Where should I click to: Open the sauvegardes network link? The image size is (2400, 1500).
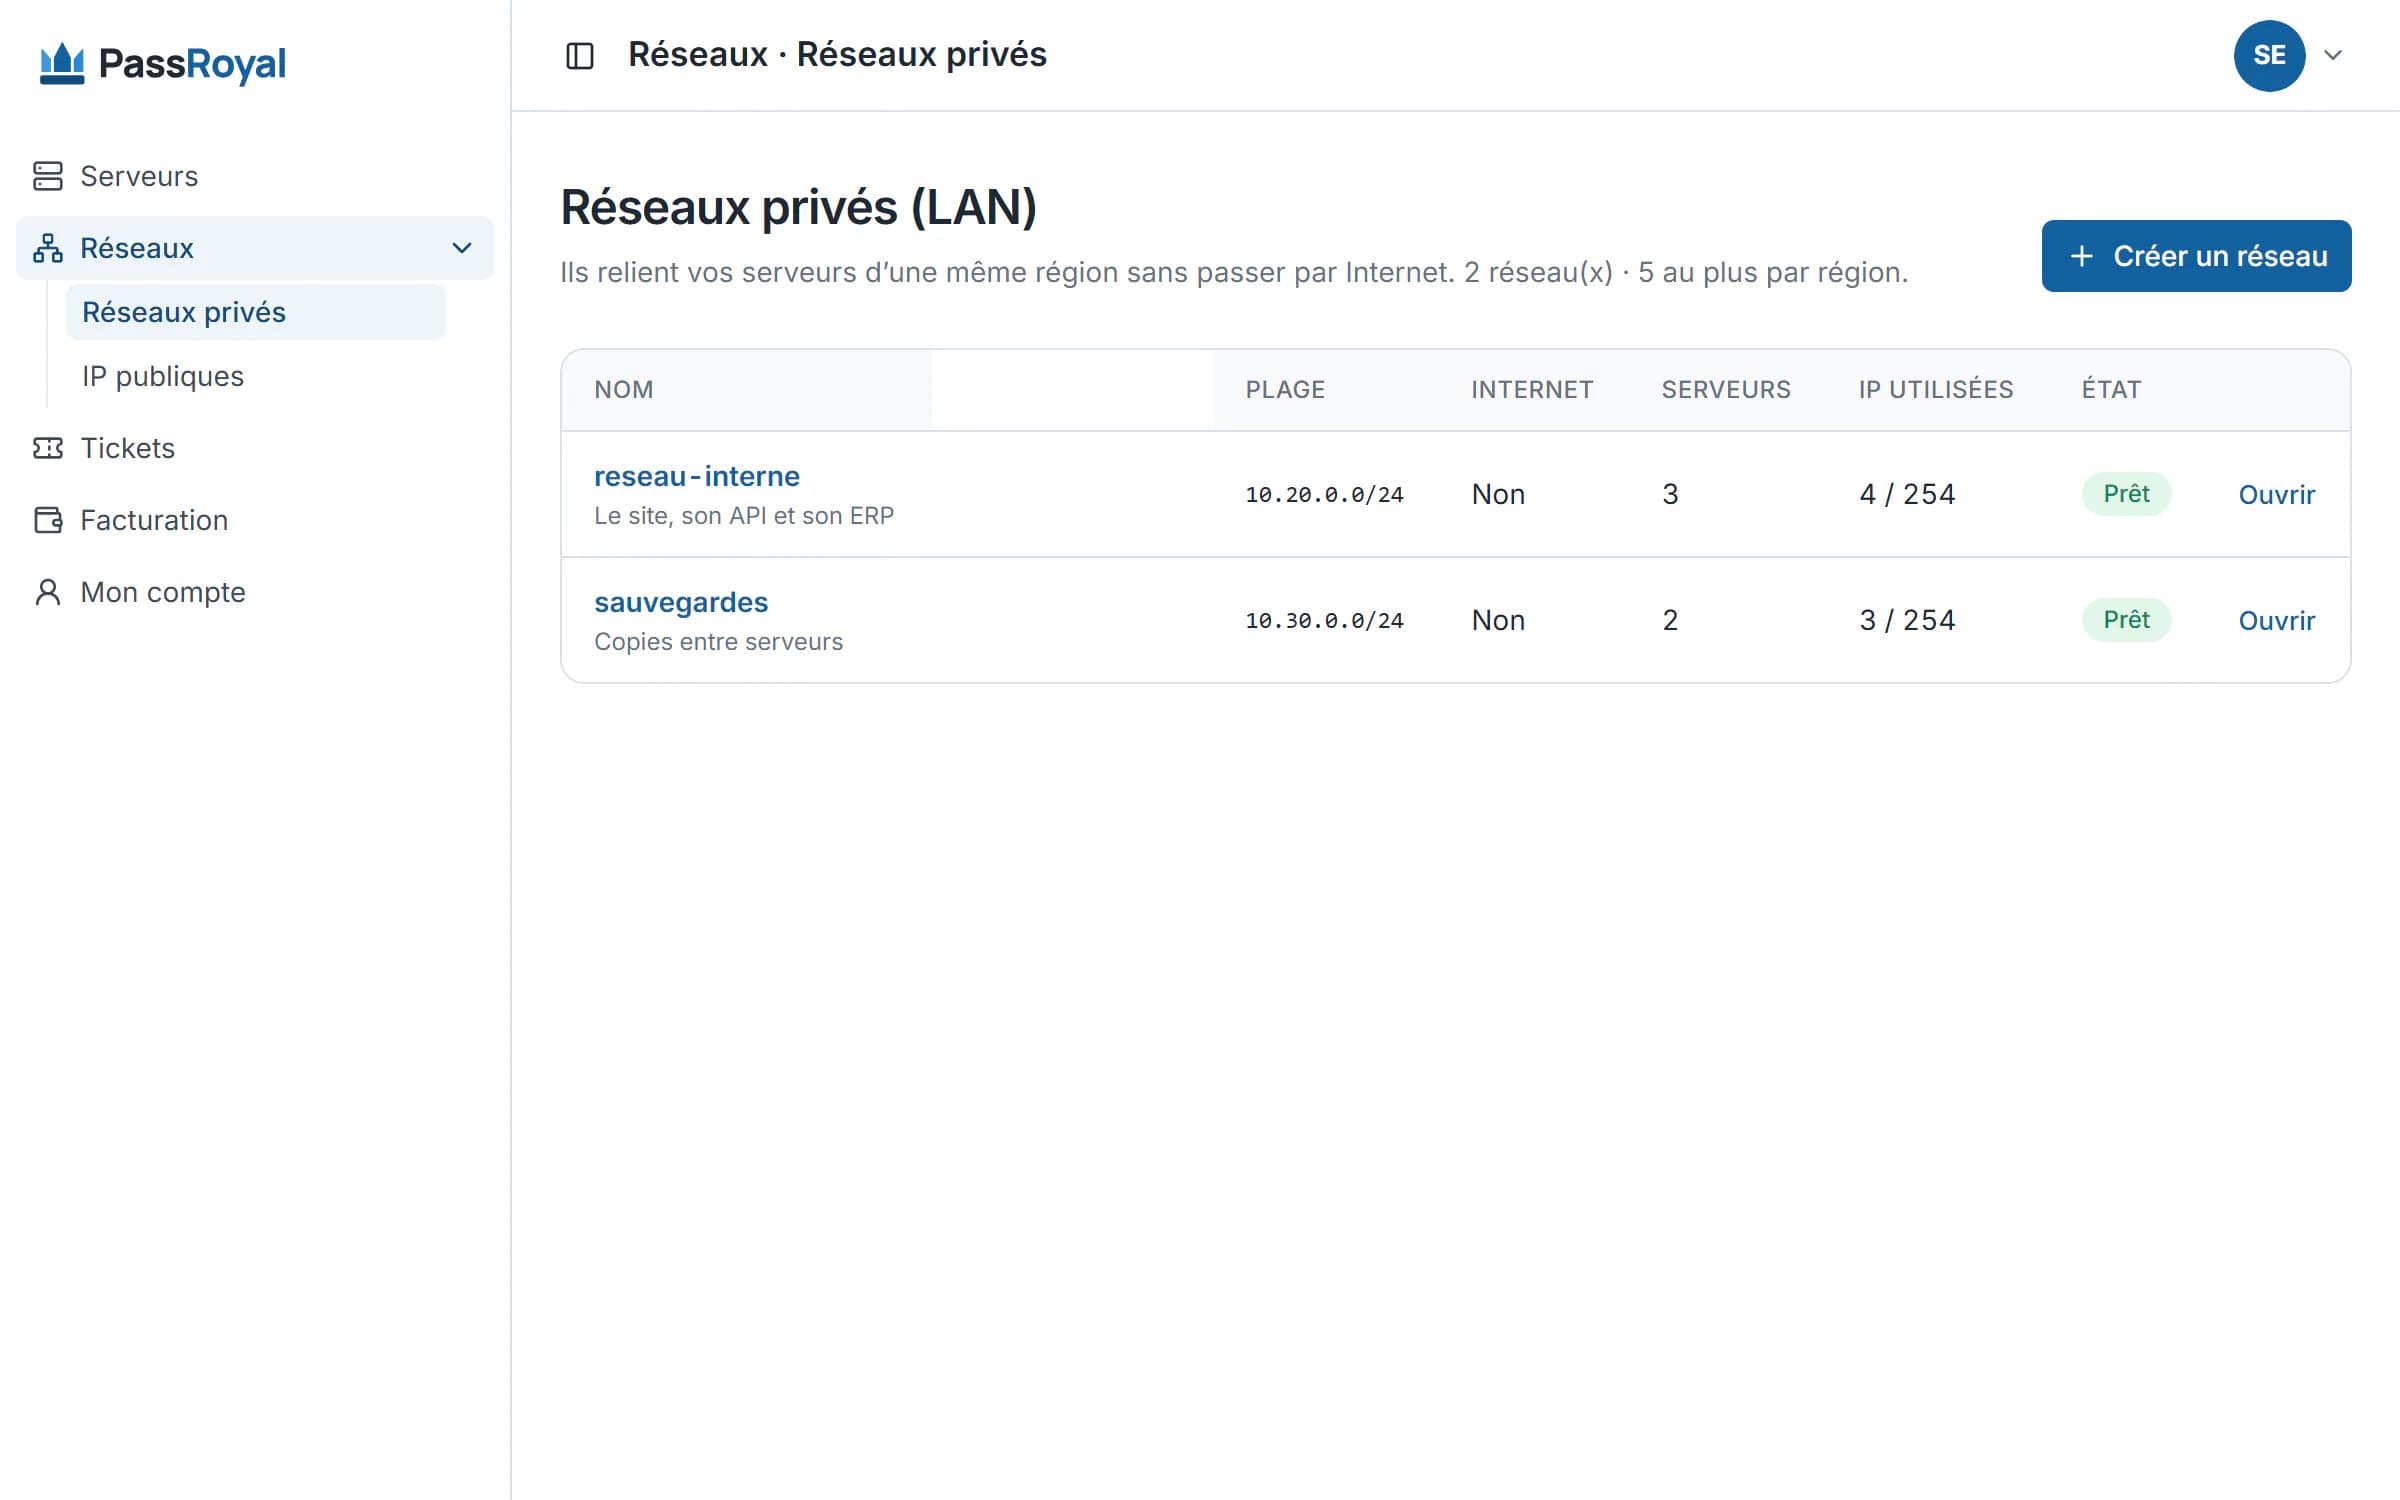[681, 602]
